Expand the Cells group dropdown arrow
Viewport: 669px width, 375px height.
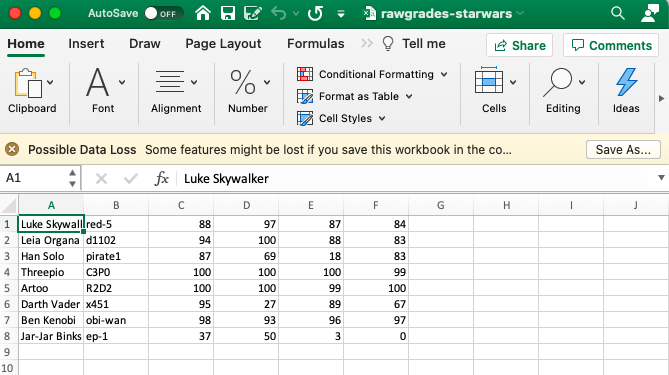tap(513, 82)
